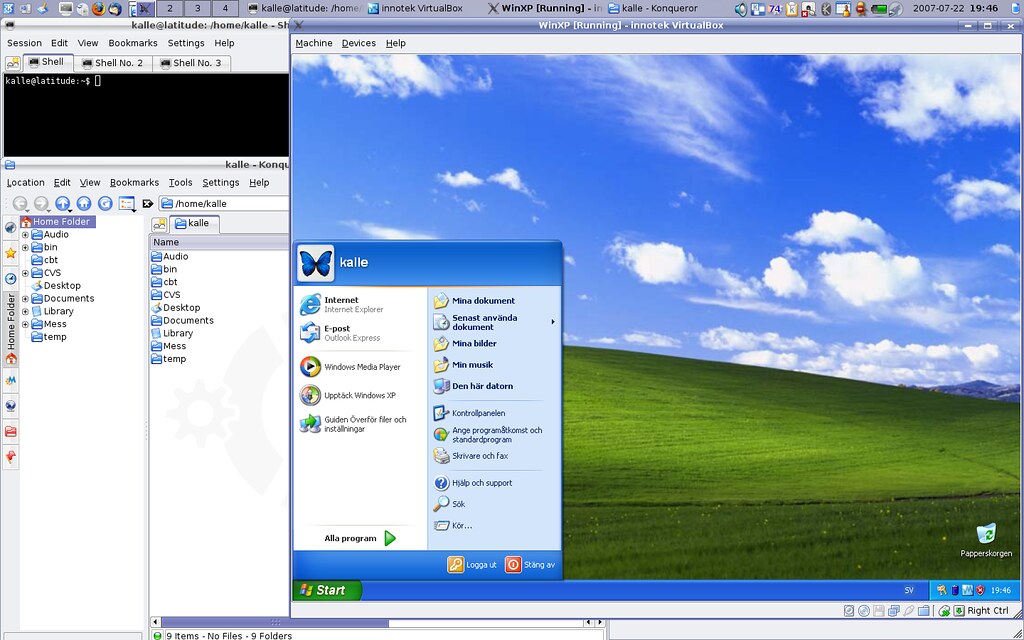Switch to virtual desktop 2 in the KDE pager
1024x640 pixels.
pyautogui.click(x=170, y=8)
